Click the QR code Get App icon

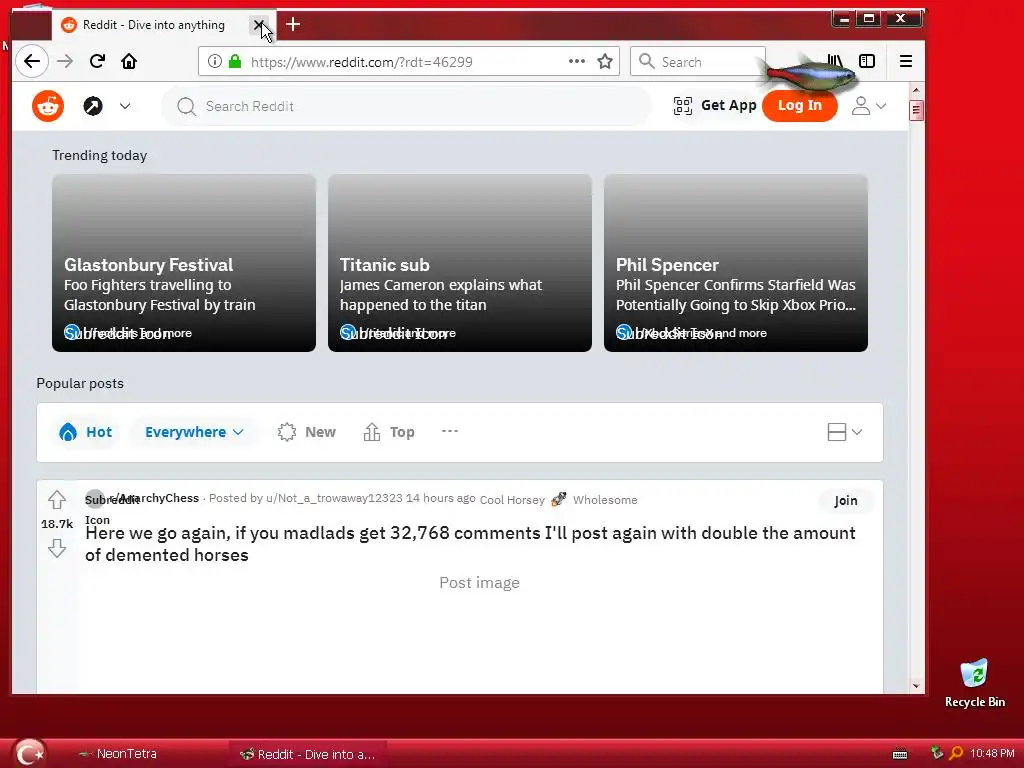click(682, 106)
